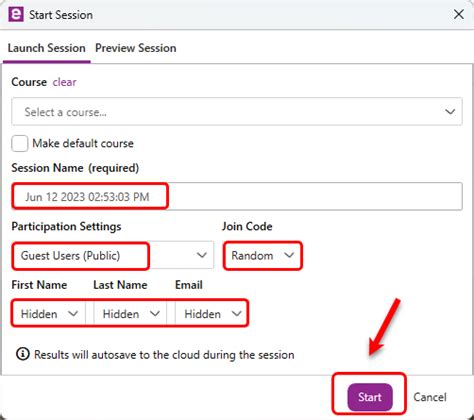
Task: Expand the First Name Hidden dropdown
Action: pos(49,314)
